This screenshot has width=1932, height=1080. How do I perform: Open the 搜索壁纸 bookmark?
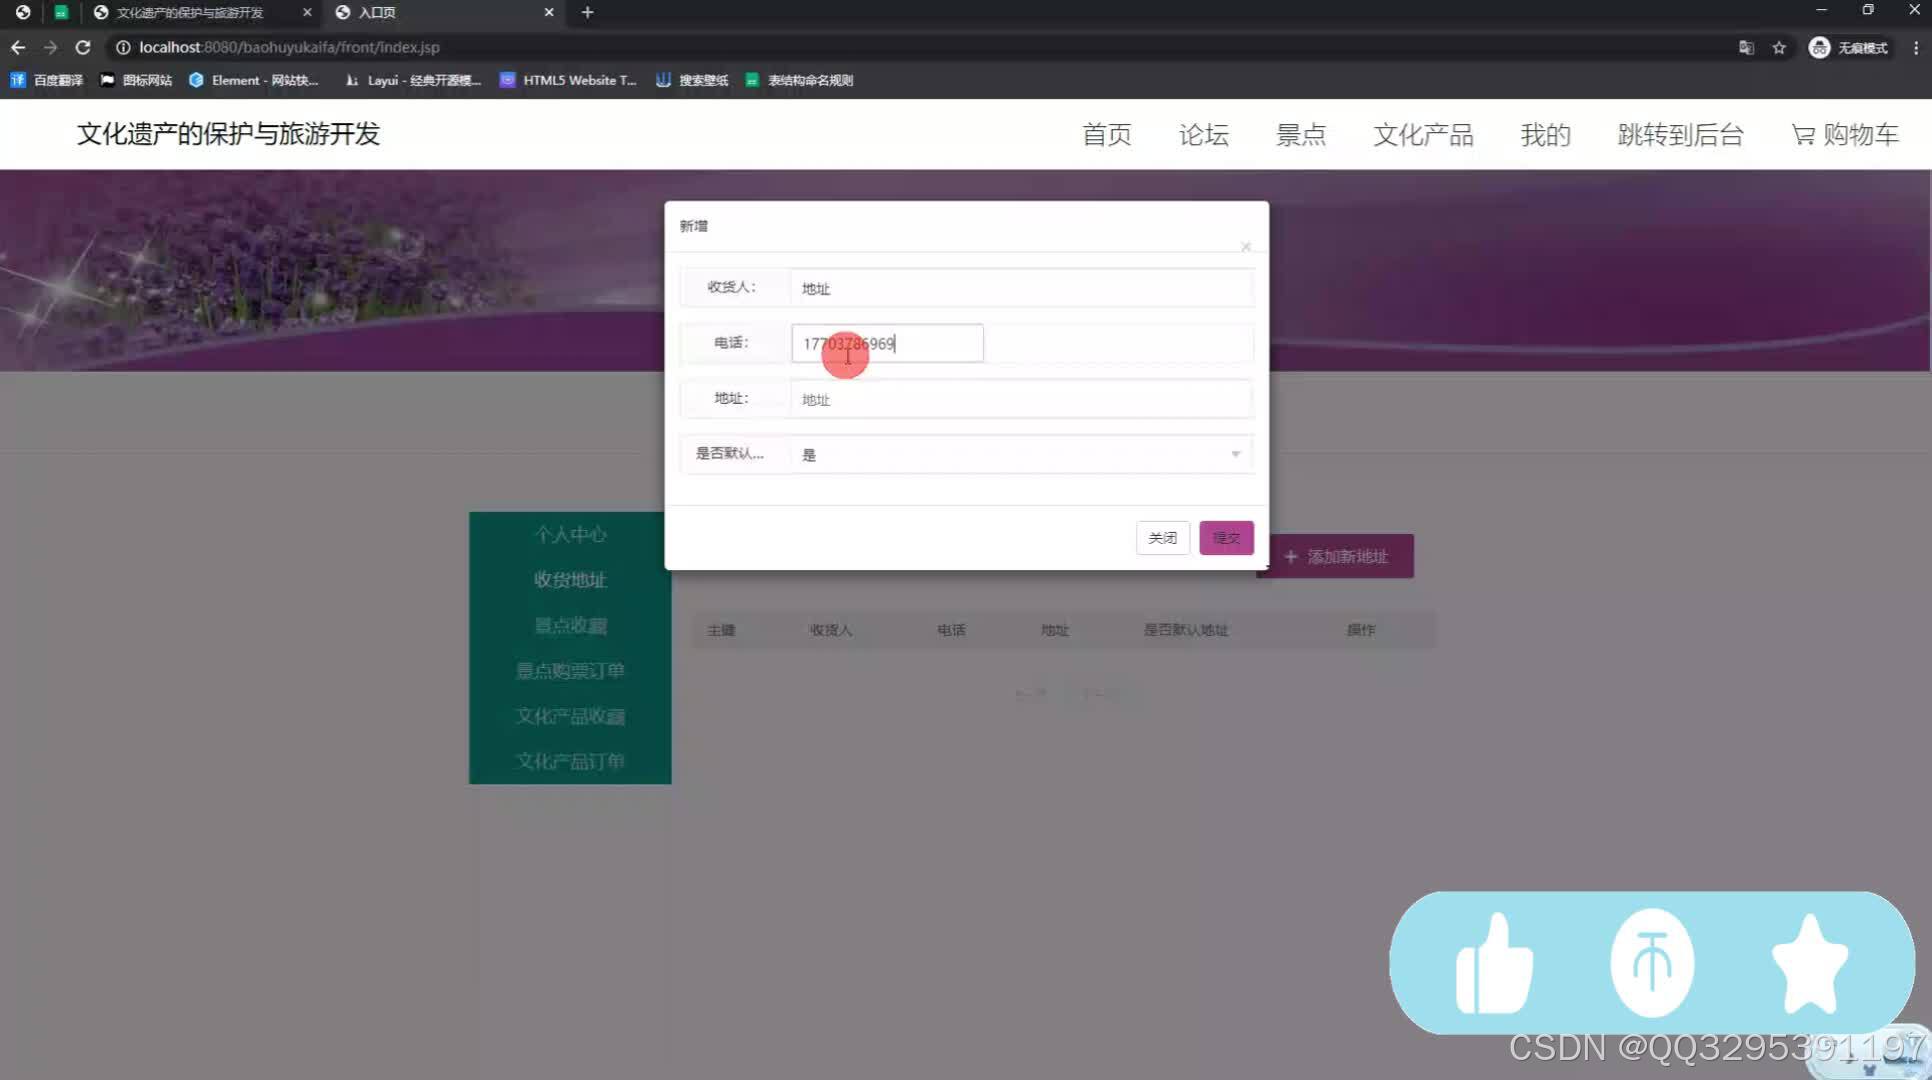click(692, 80)
